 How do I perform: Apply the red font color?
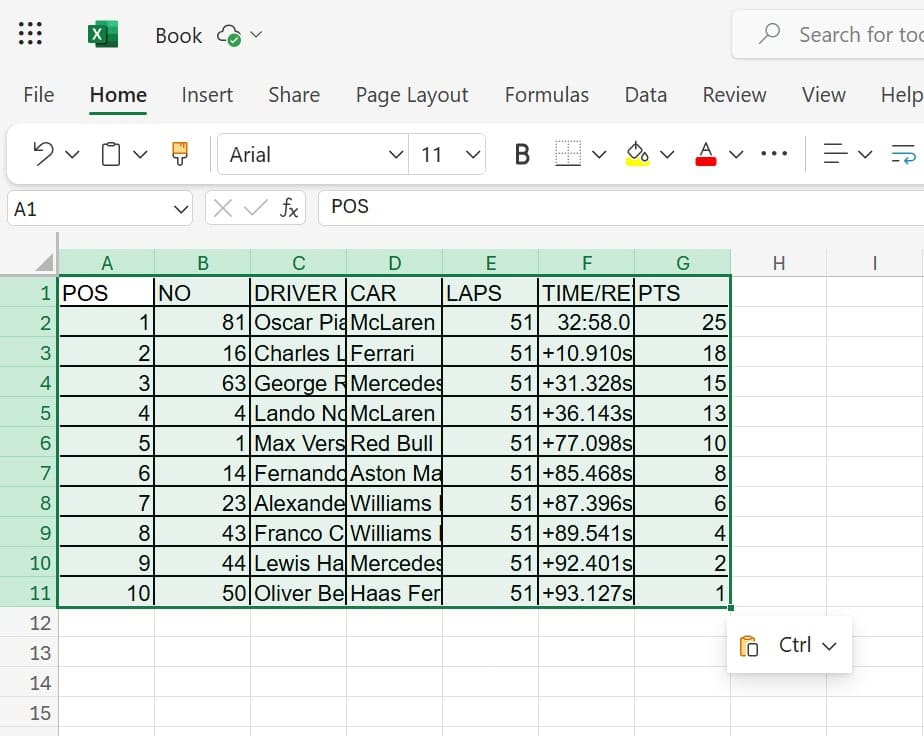(x=706, y=154)
